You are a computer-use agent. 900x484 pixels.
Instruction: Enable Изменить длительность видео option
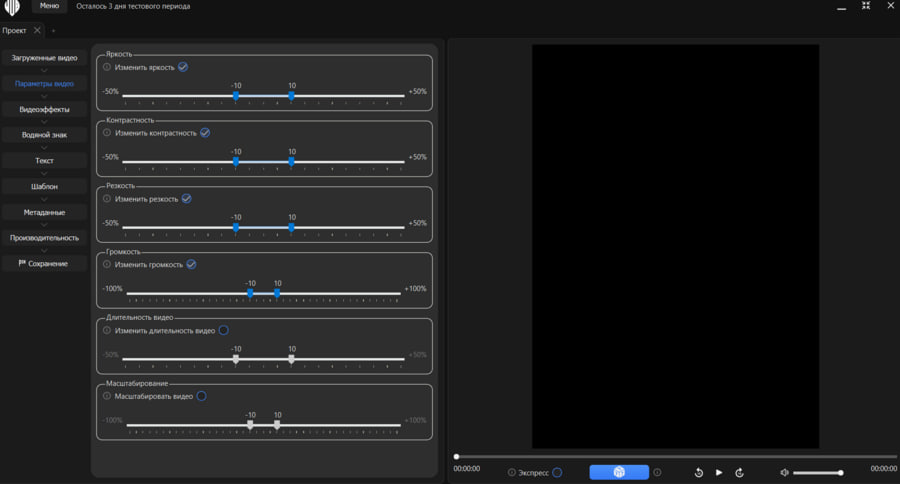(223, 331)
